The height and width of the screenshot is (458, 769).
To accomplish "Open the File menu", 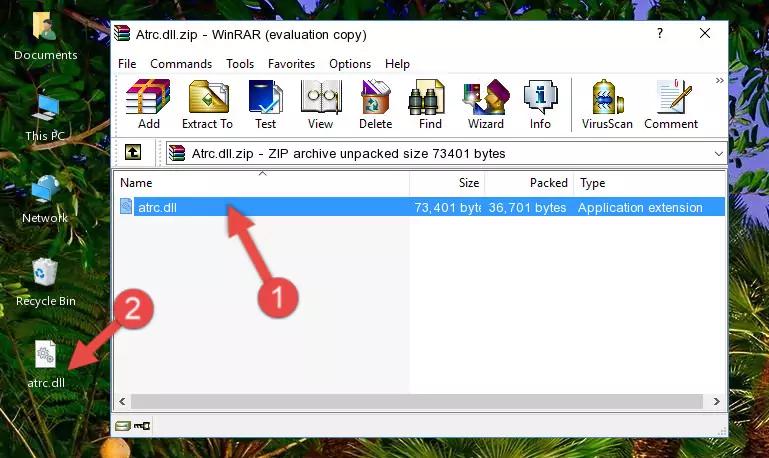I will click(x=127, y=64).
